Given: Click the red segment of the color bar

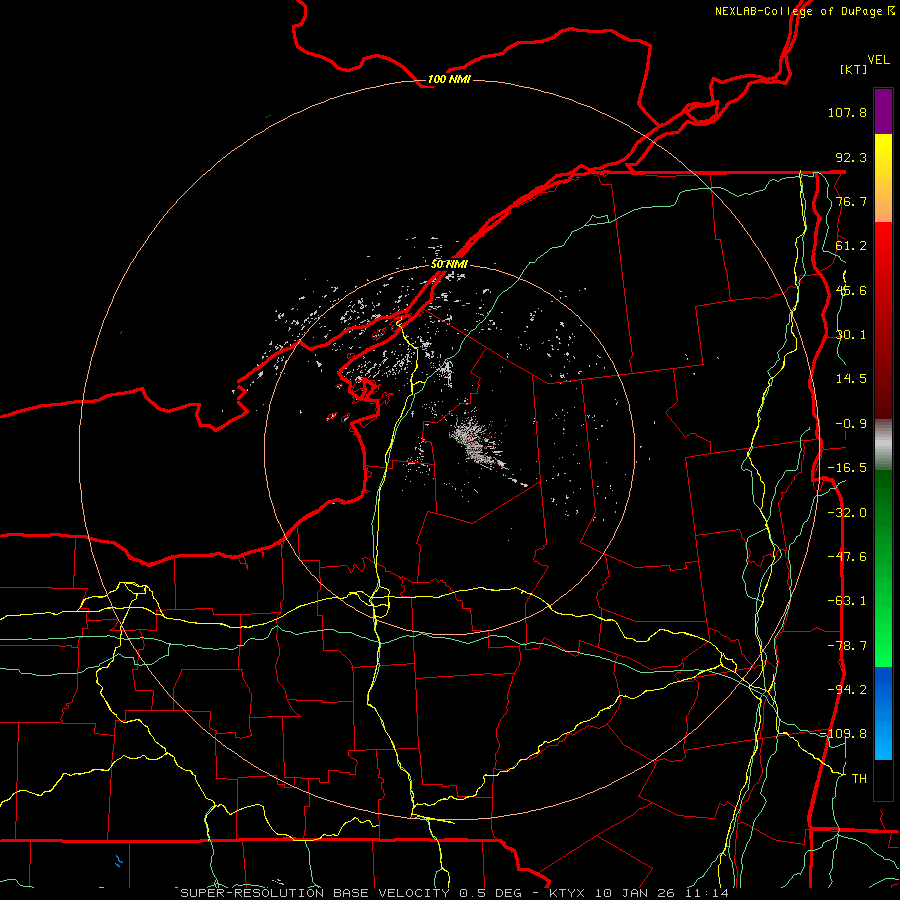Looking at the screenshot, I should click(883, 320).
